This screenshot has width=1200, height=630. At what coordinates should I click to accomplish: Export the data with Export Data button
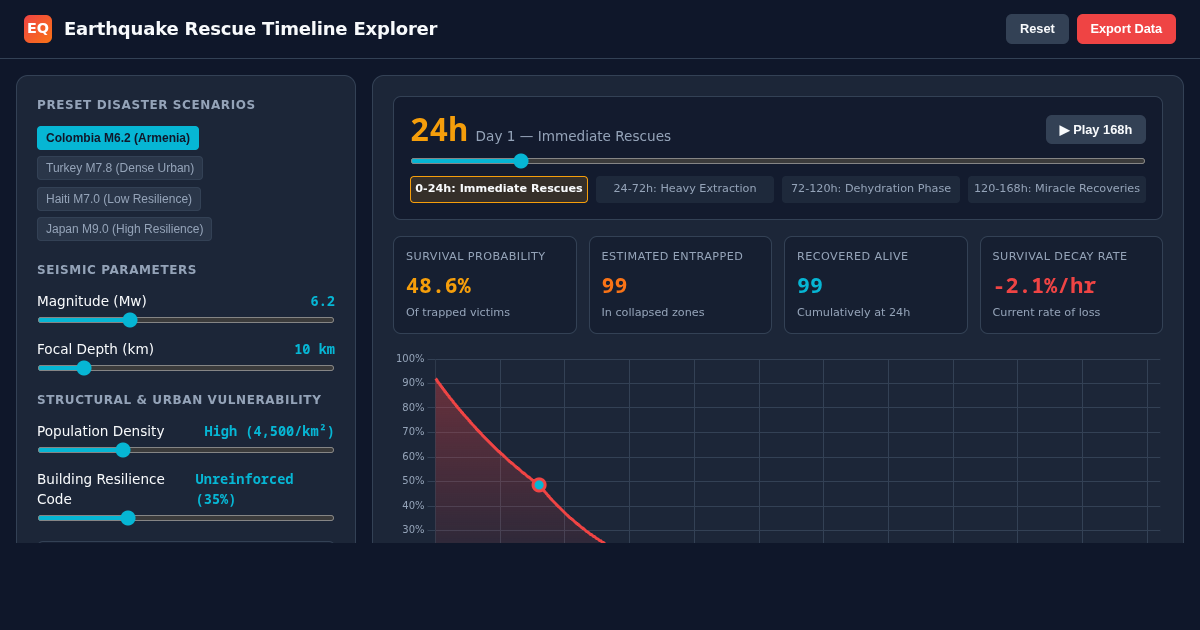[1126, 29]
